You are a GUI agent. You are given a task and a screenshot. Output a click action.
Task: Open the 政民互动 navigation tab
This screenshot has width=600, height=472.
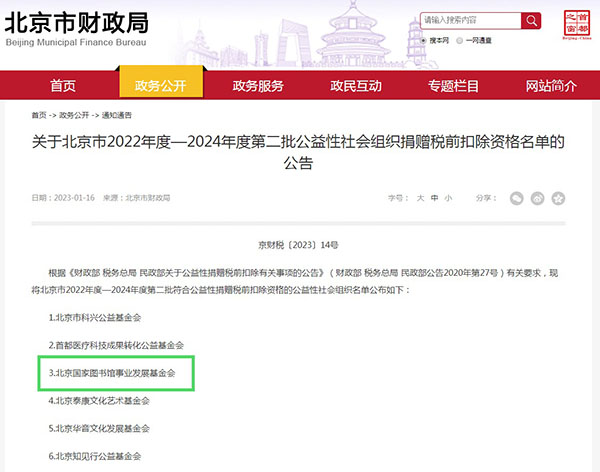click(356, 86)
